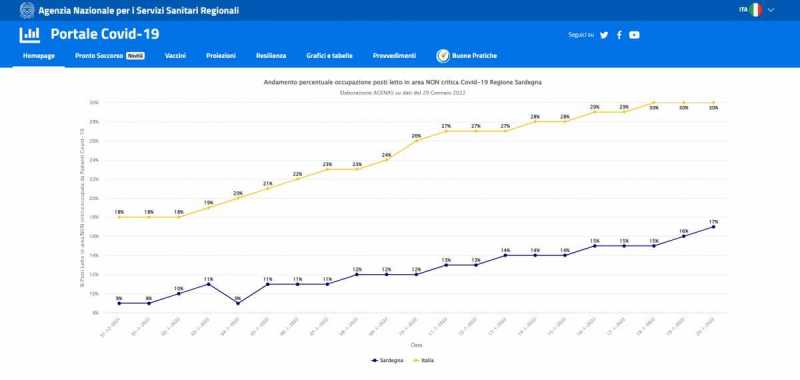Expand the language dropdown chevron
The height and width of the screenshot is (380, 800).
pyautogui.click(x=771, y=10)
